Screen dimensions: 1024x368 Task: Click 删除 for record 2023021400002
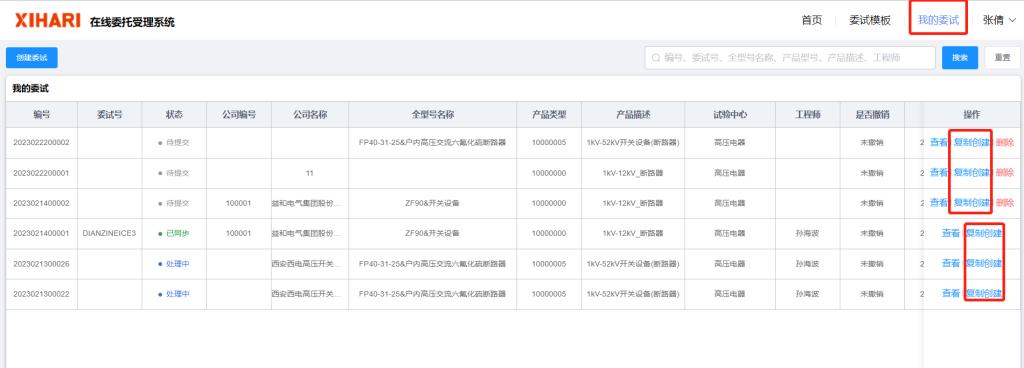1005,203
